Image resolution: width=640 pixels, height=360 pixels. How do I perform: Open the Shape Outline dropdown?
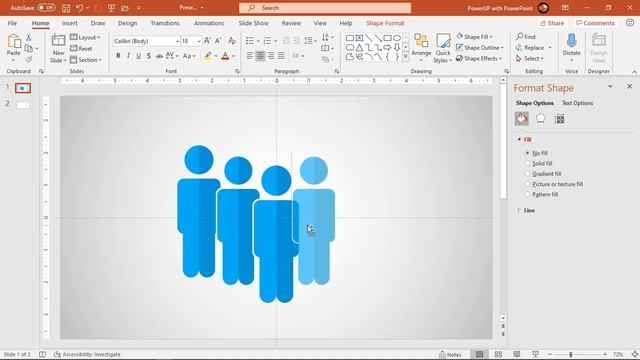(x=480, y=48)
